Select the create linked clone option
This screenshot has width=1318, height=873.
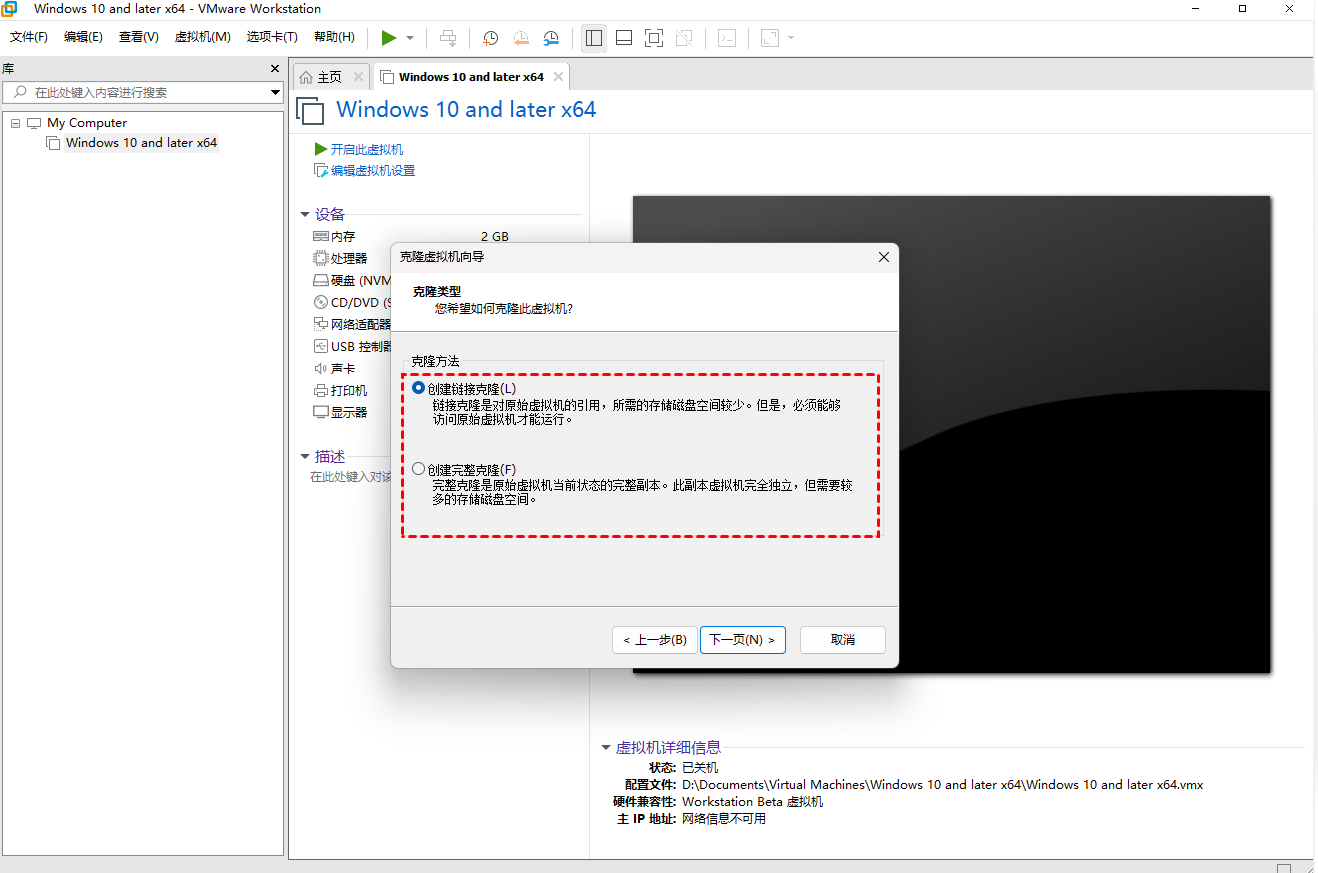[x=418, y=388]
